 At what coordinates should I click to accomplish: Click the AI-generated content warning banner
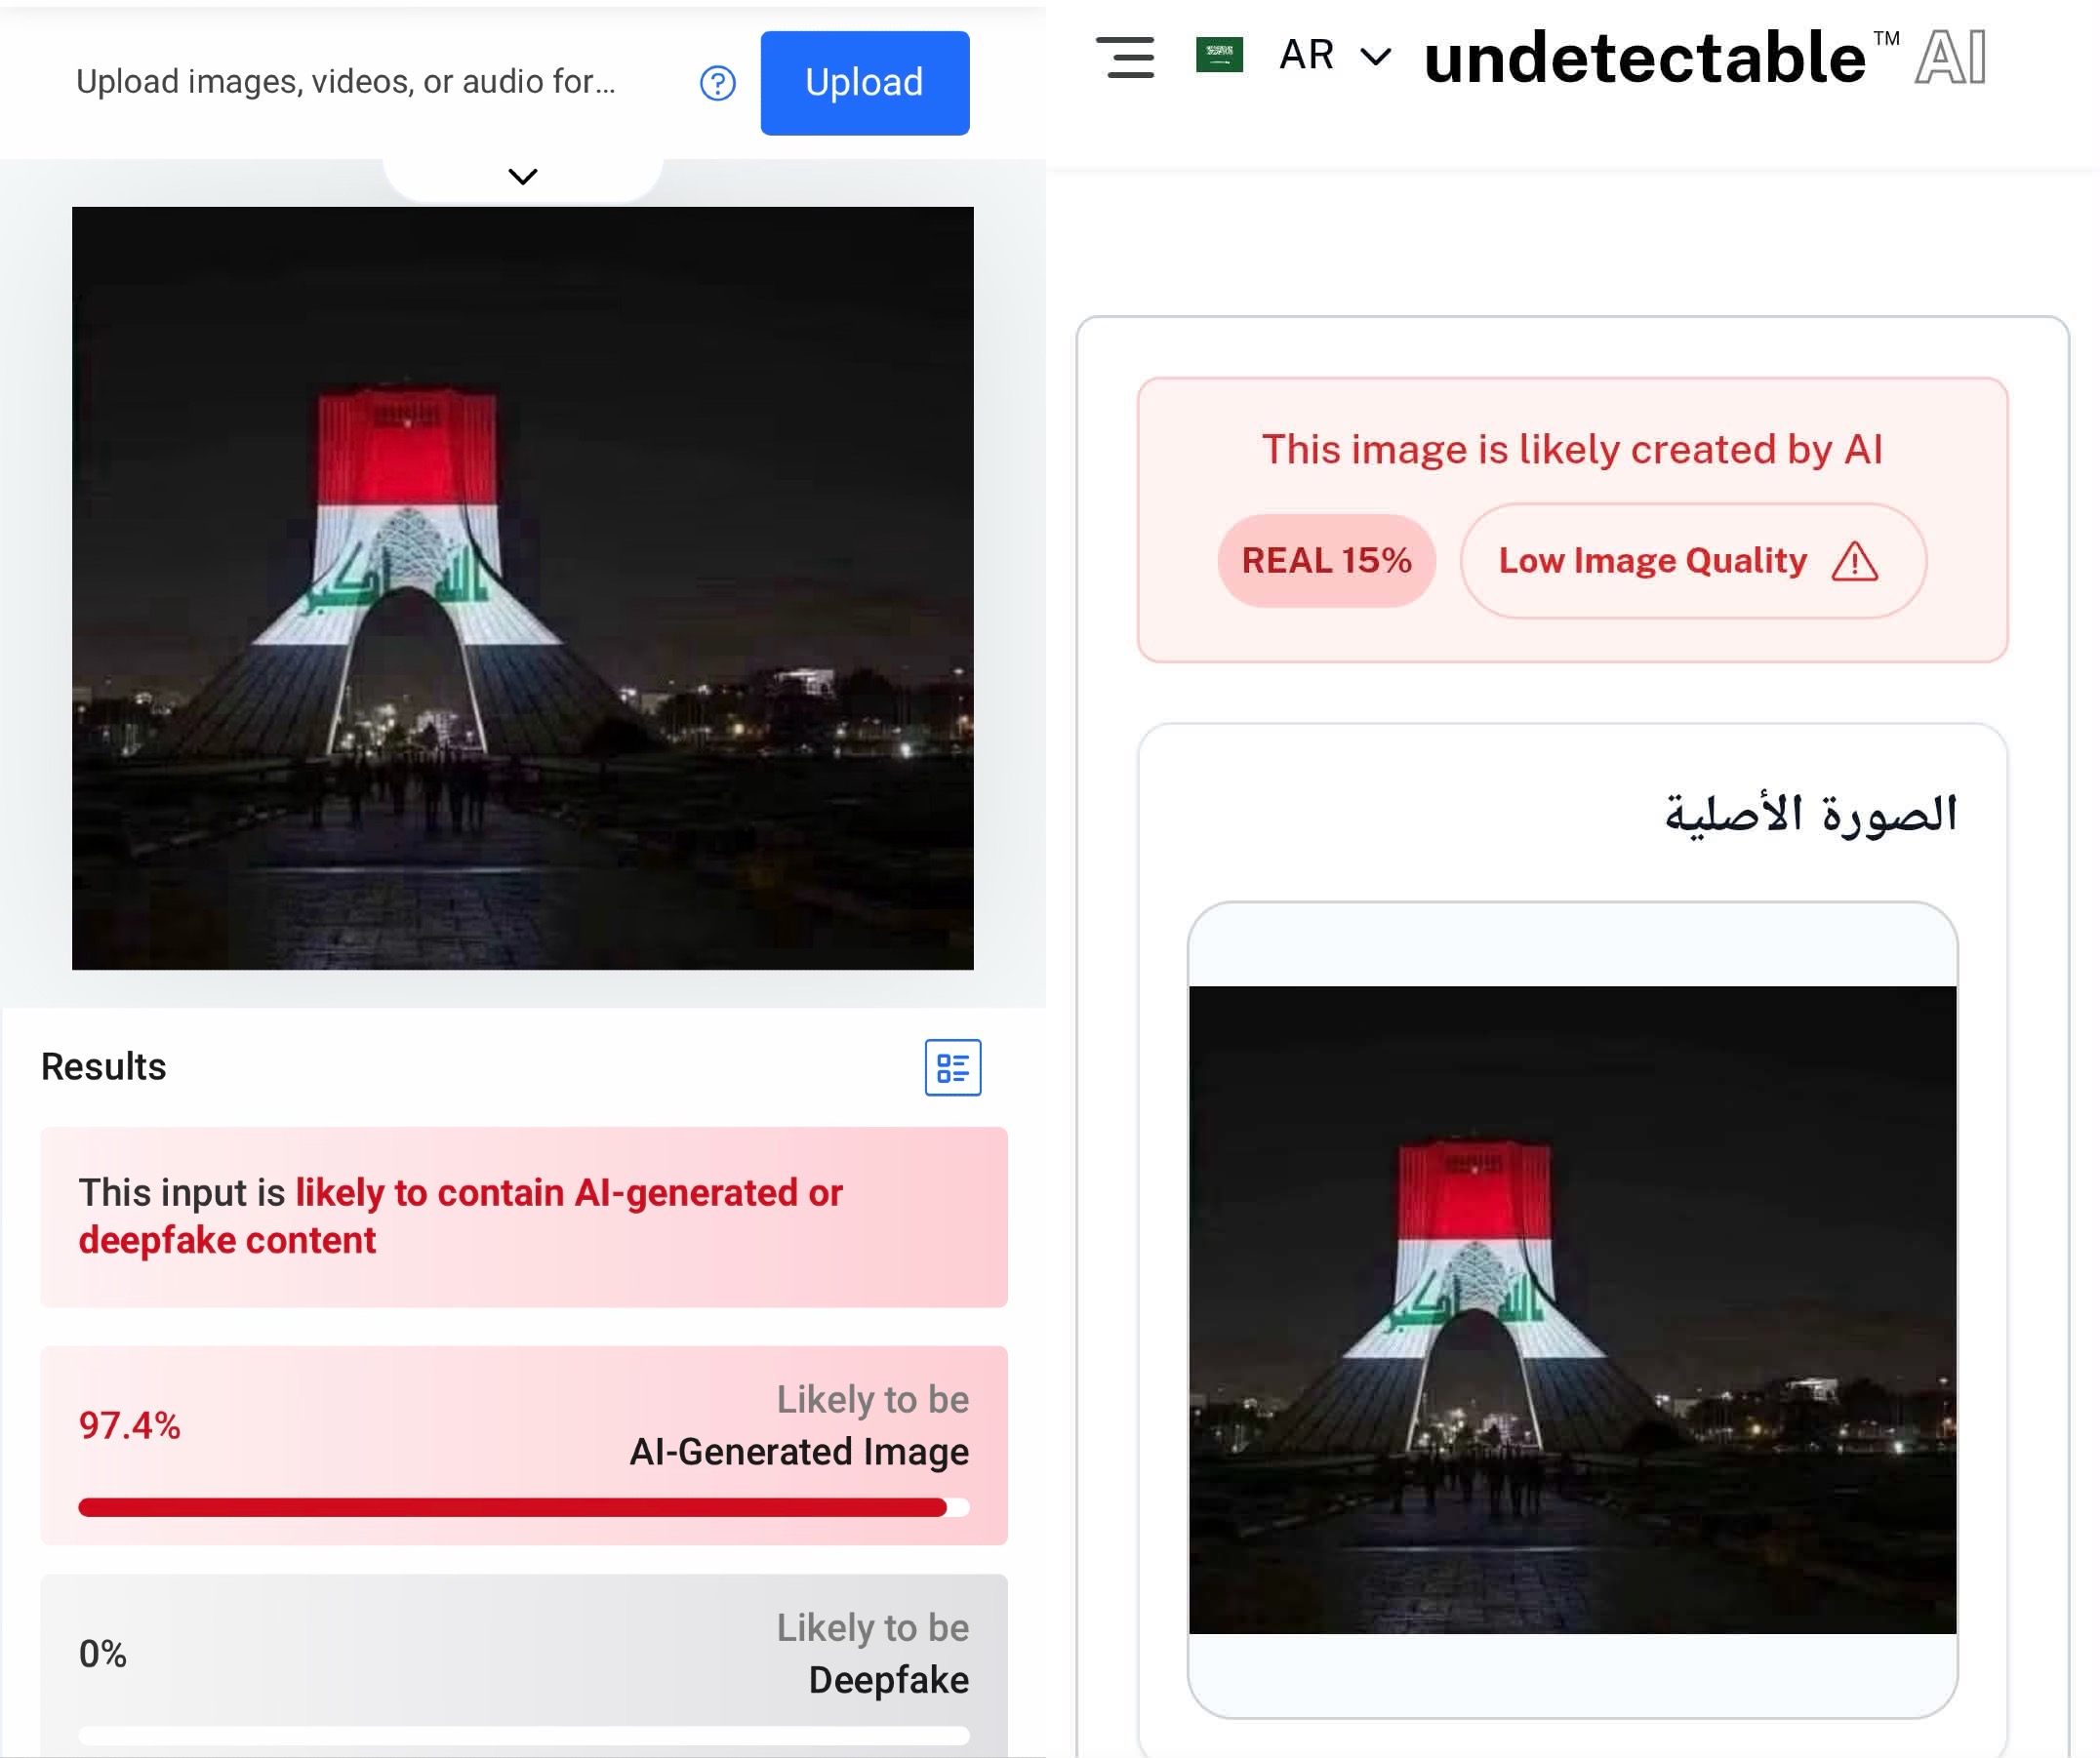[x=524, y=1217]
